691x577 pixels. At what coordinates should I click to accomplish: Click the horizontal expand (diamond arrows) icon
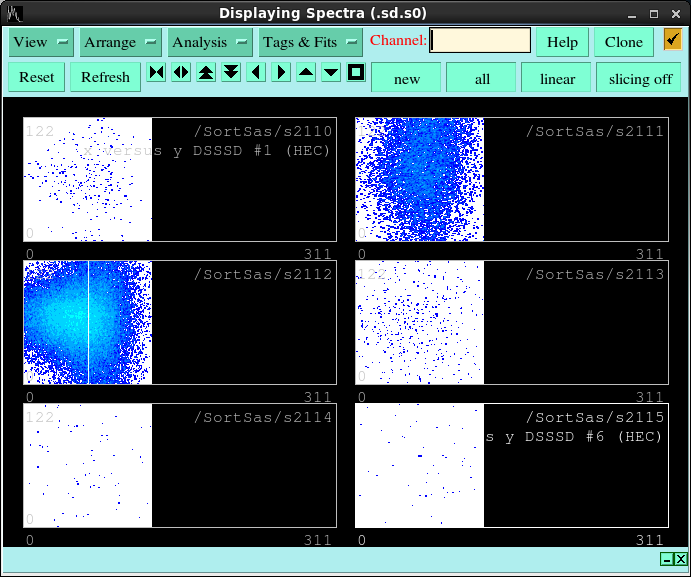(181, 72)
